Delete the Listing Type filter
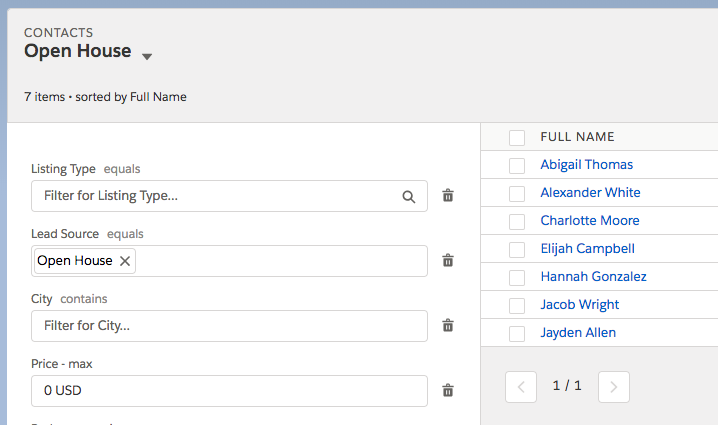The width and height of the screenshot is (718, 425). [448, 196]
